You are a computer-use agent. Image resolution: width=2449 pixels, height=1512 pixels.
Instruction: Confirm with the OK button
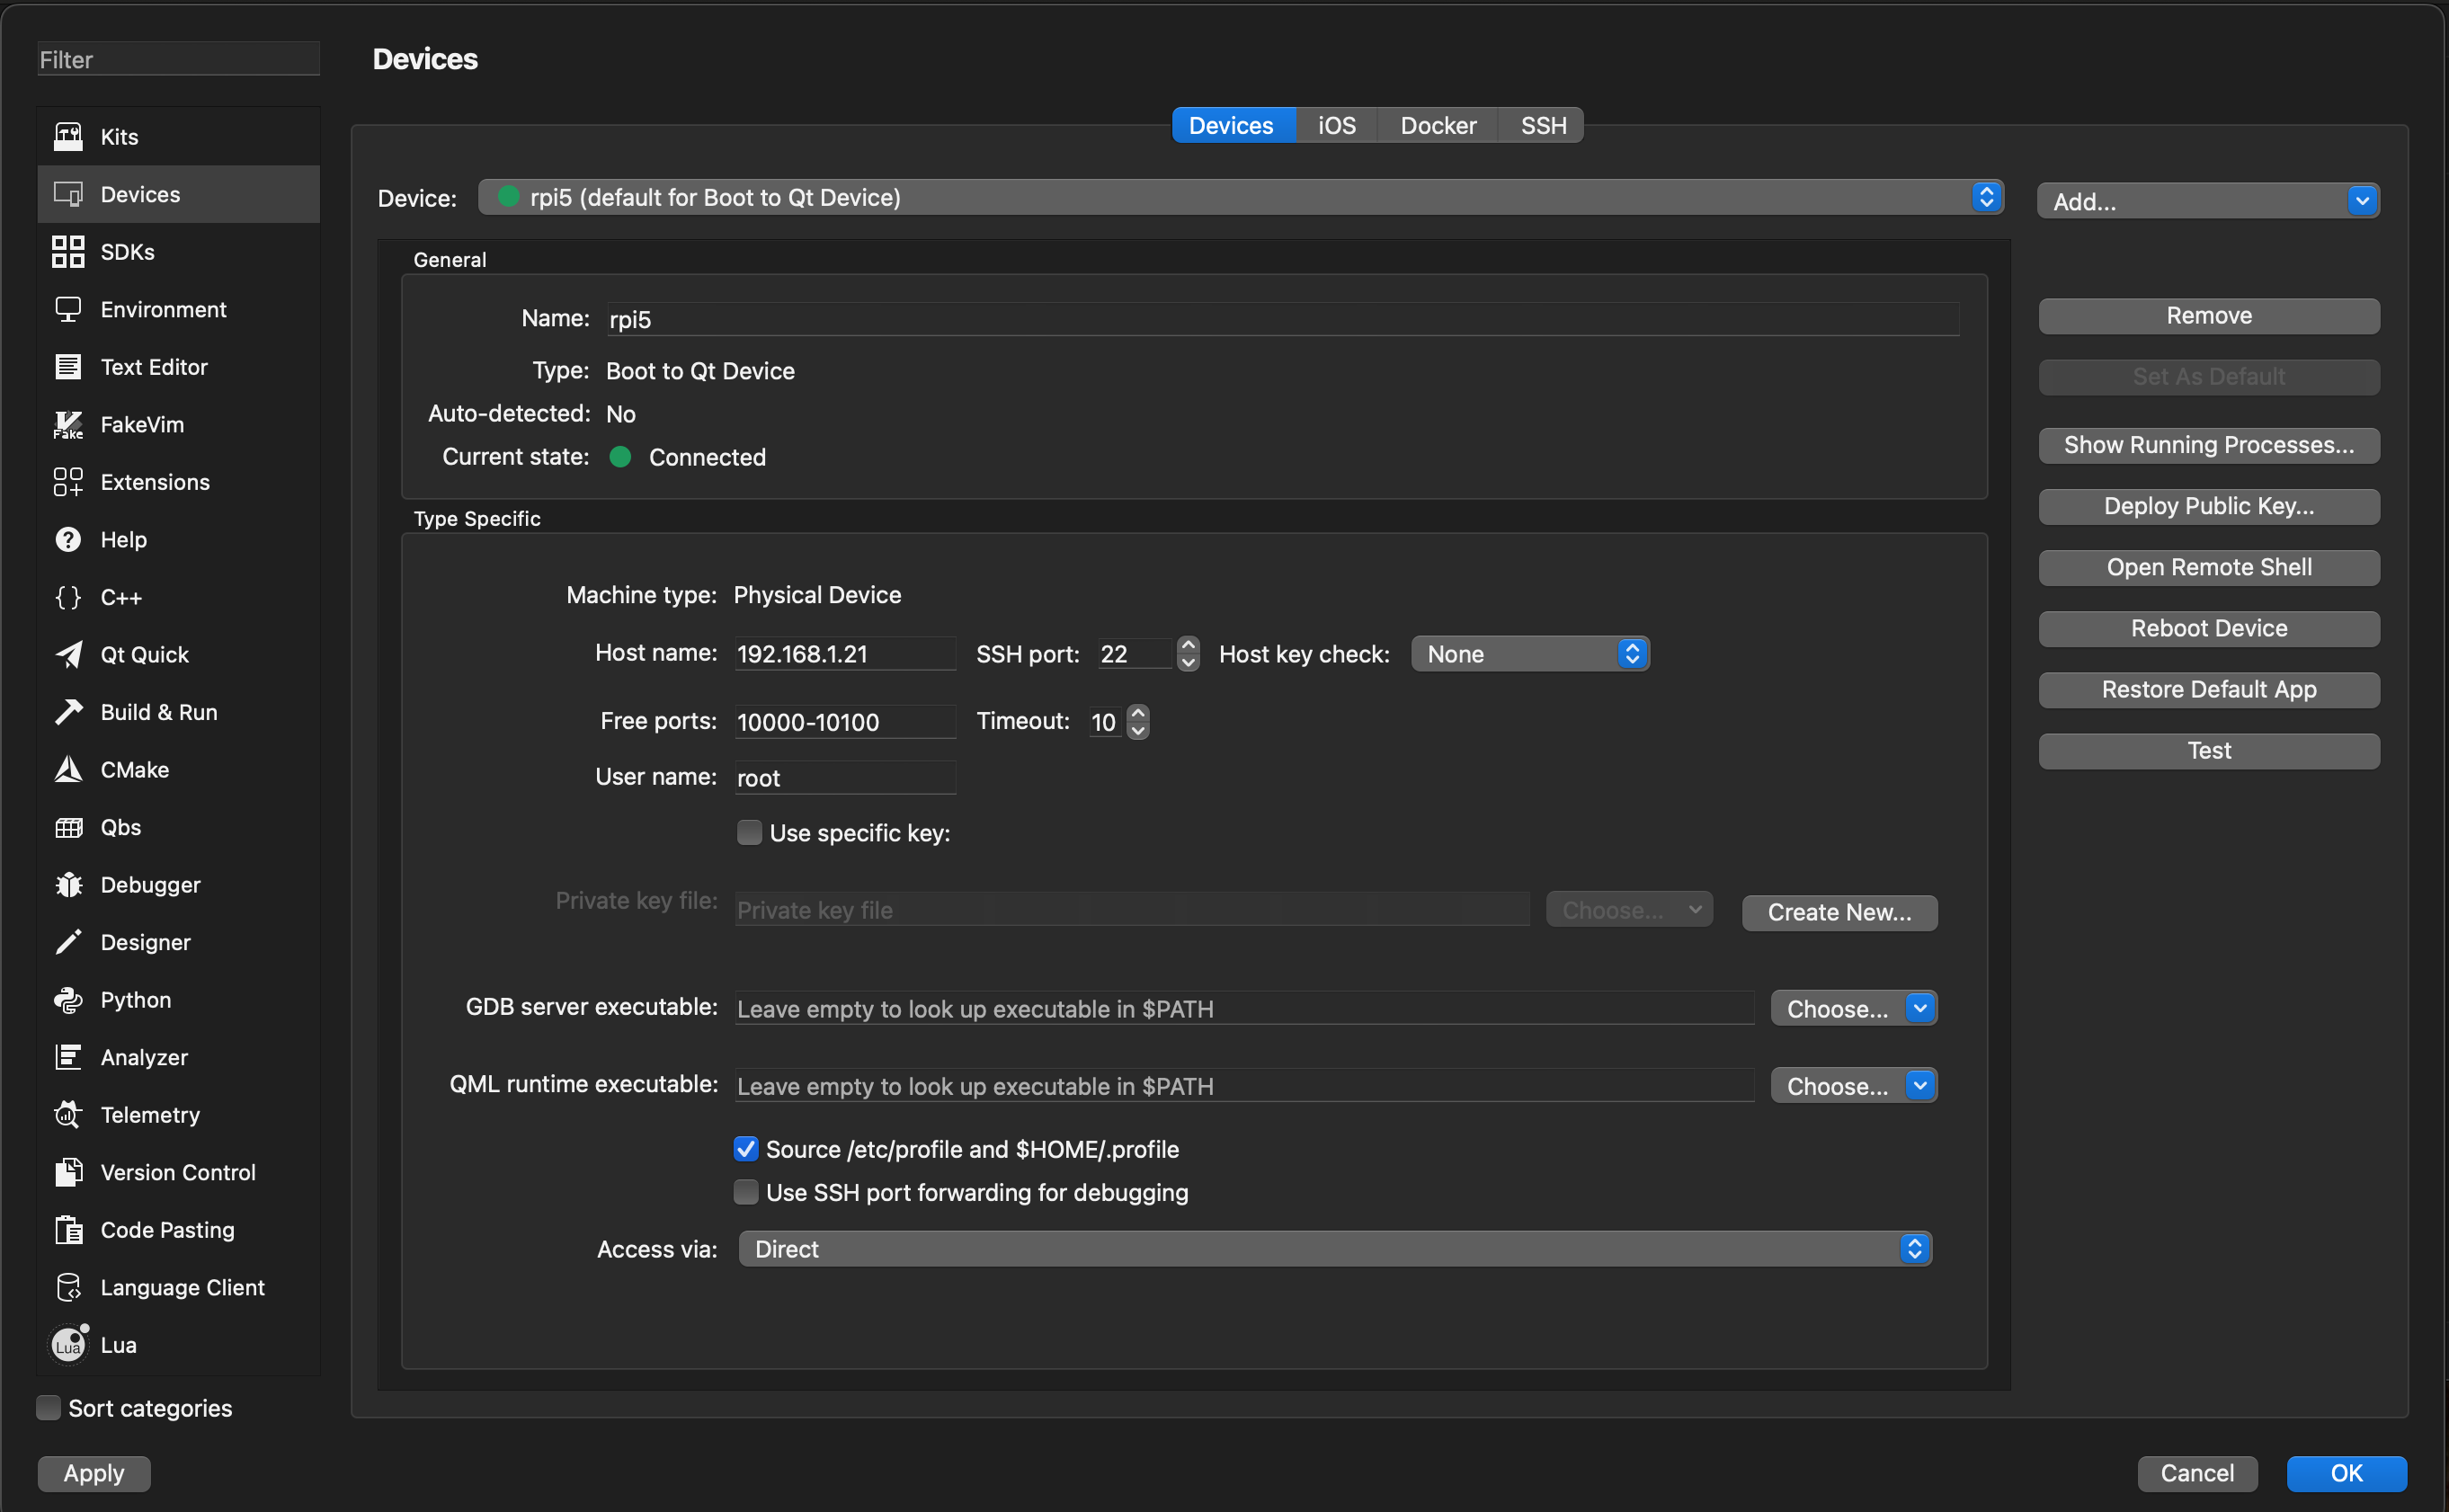pyautogui.click(x=2346, y=1473)
